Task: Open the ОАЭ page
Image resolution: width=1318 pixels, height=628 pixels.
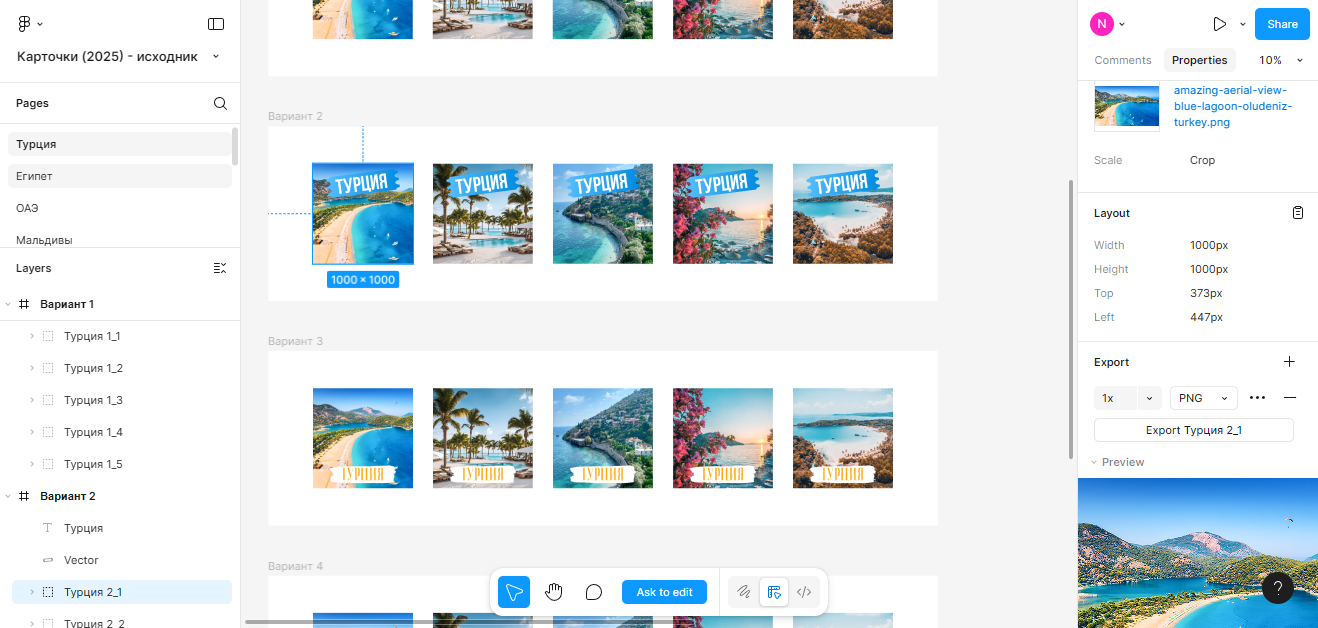Action: click(x=120, y=208)
